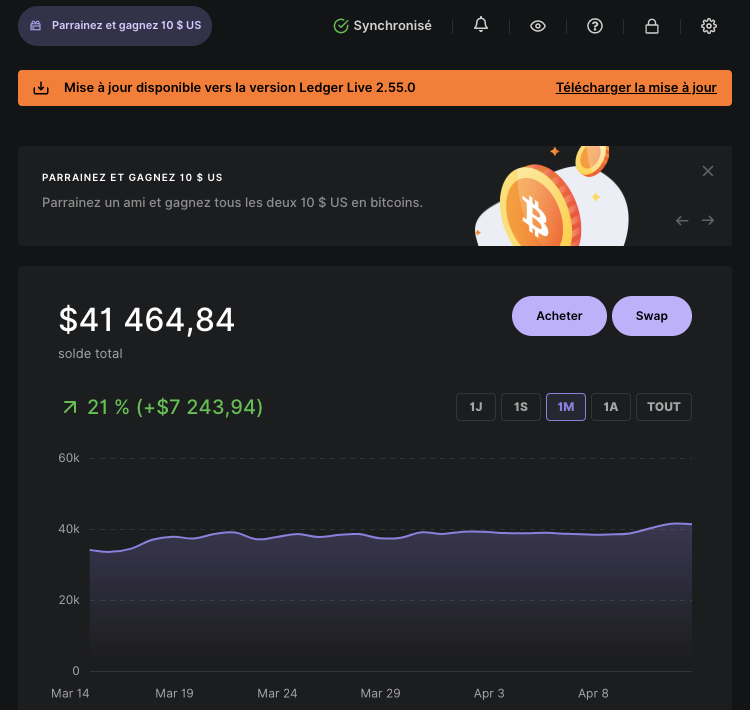Select the 1A time range
Viewport: 750px width, 710px height.
tap(611, 407)
